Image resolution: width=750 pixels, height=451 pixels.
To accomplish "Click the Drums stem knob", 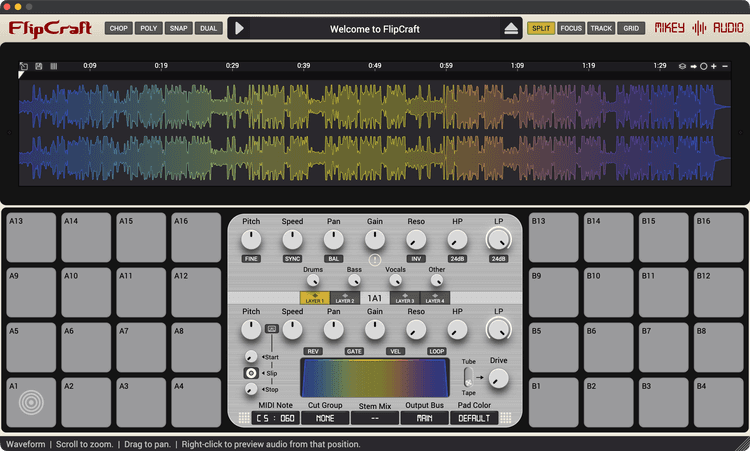I will [313, 280].
